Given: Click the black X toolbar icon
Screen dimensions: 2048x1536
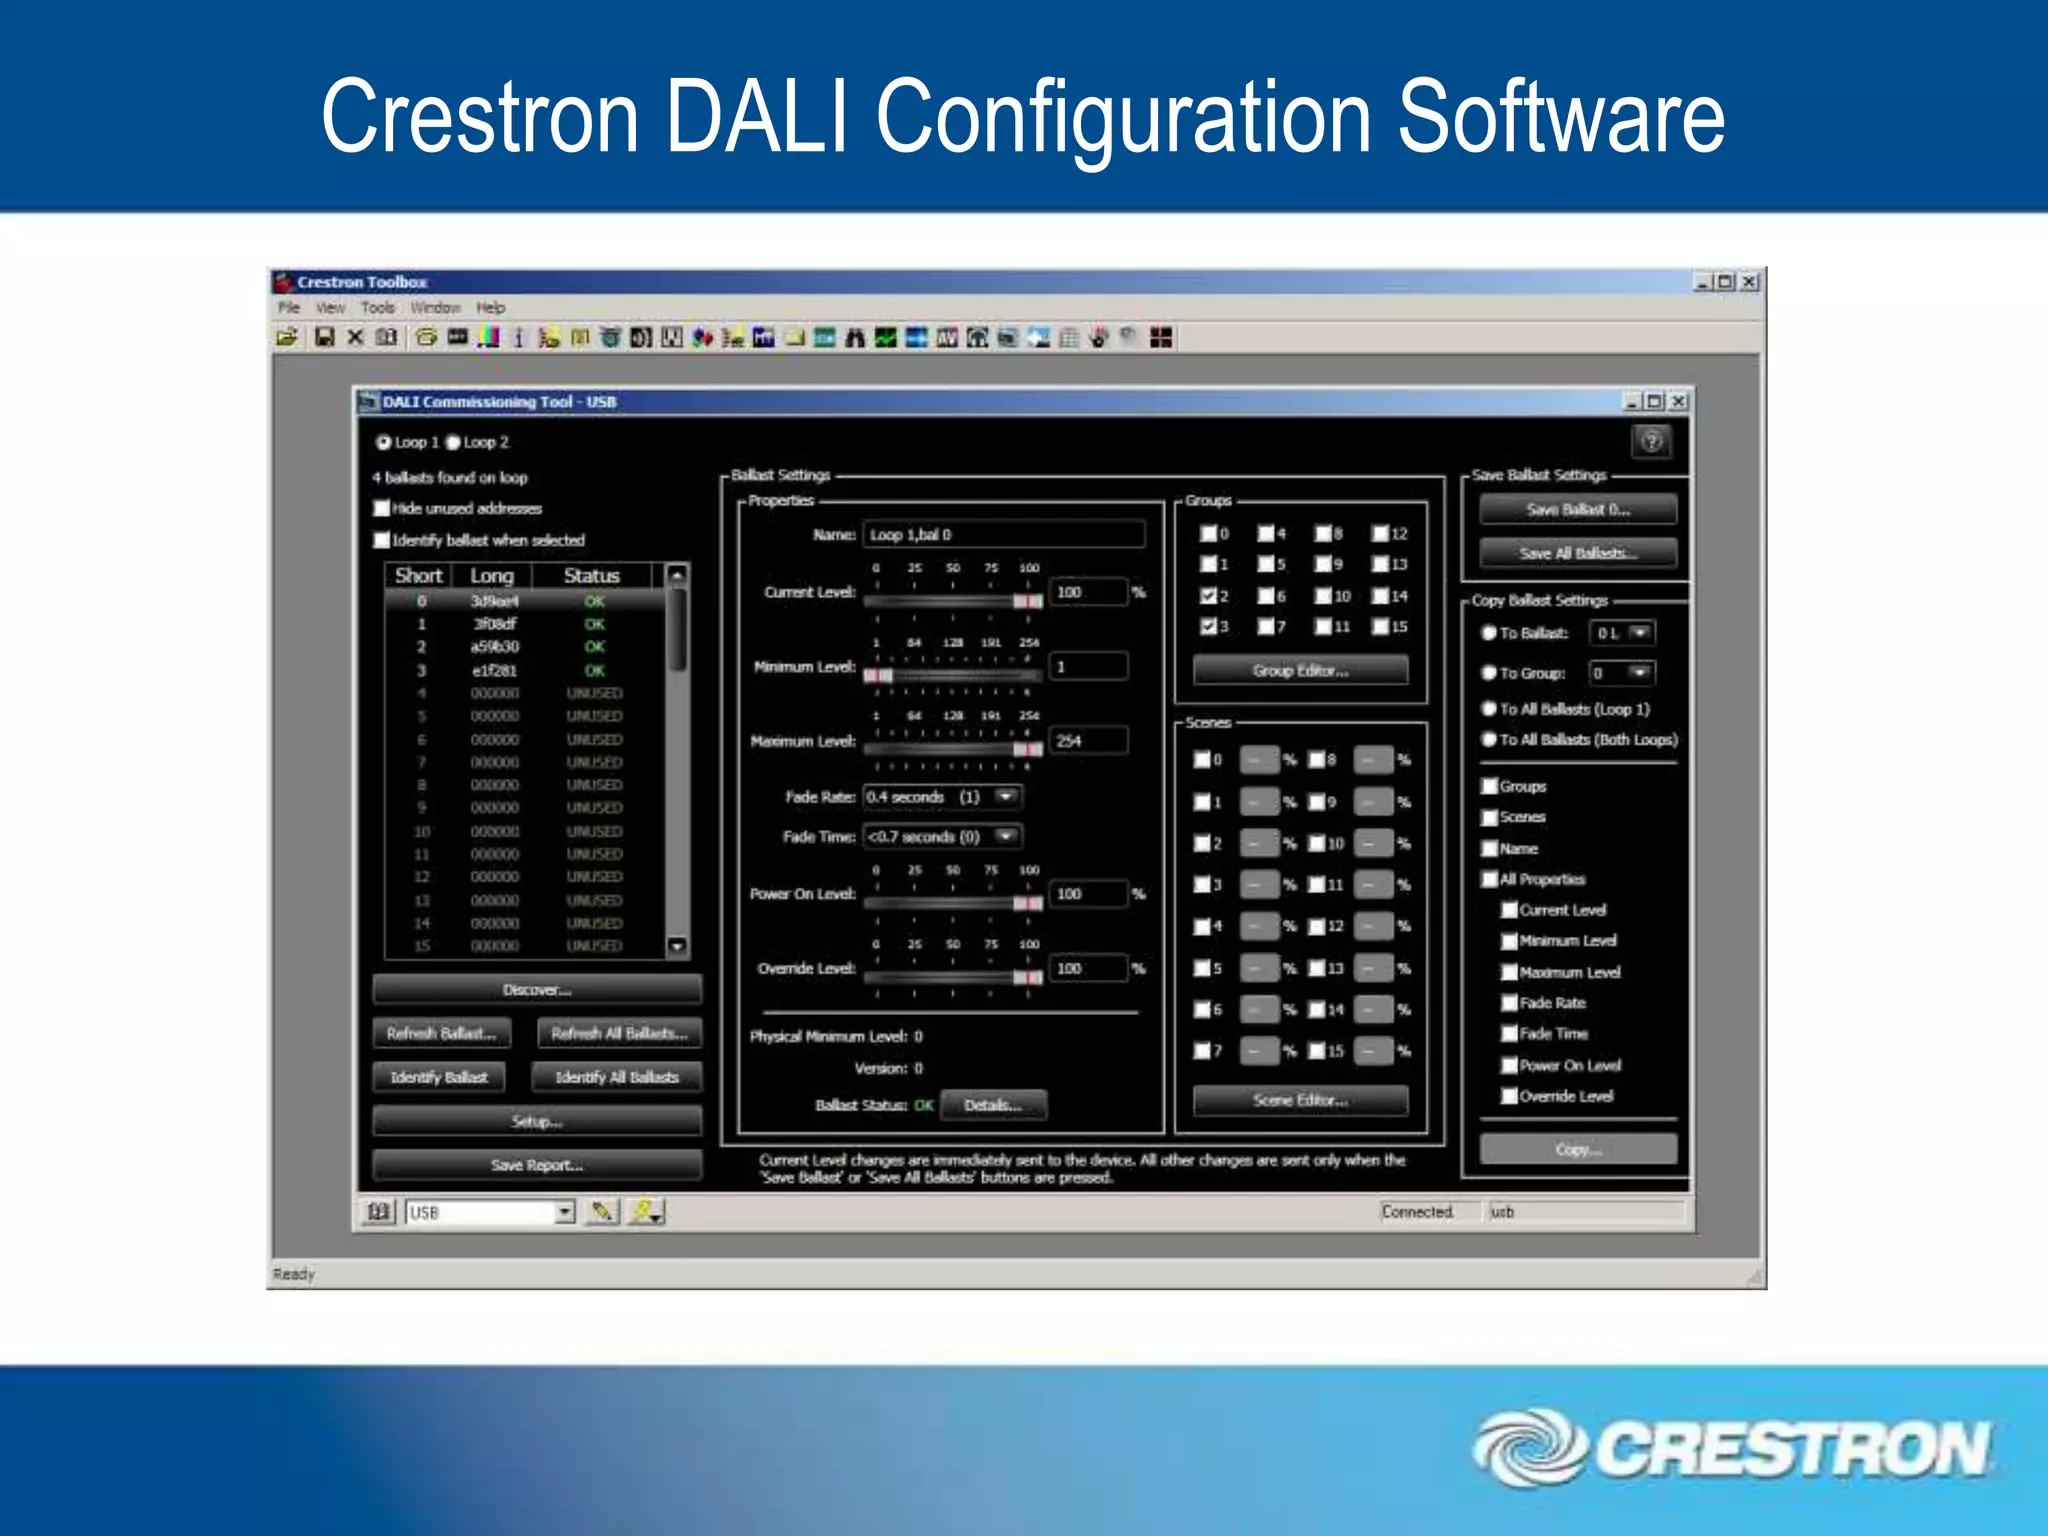Looking at the screenshot, I should tap(355, 338).
